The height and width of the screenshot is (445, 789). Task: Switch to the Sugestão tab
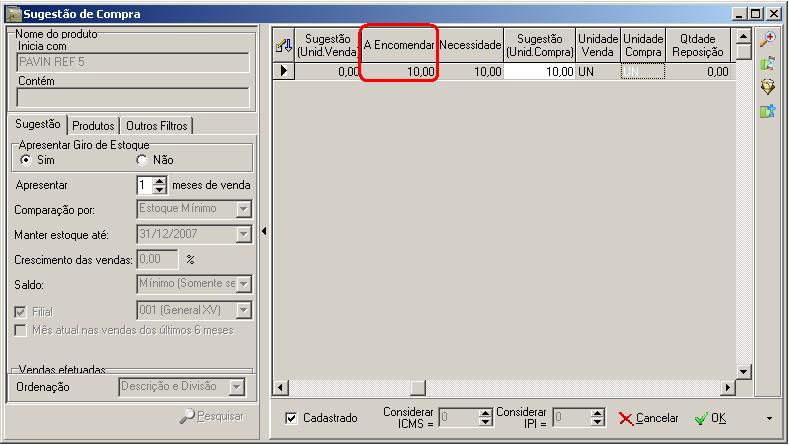tap(38, 124)
